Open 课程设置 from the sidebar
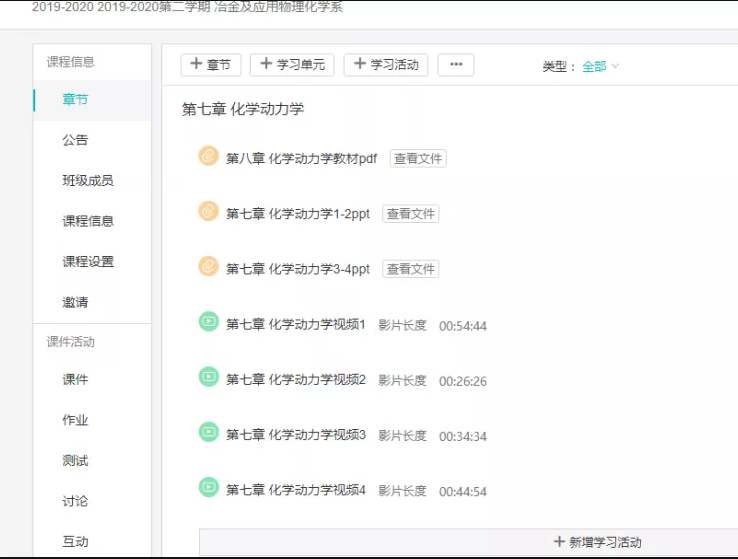 click(x=88, y=262)
